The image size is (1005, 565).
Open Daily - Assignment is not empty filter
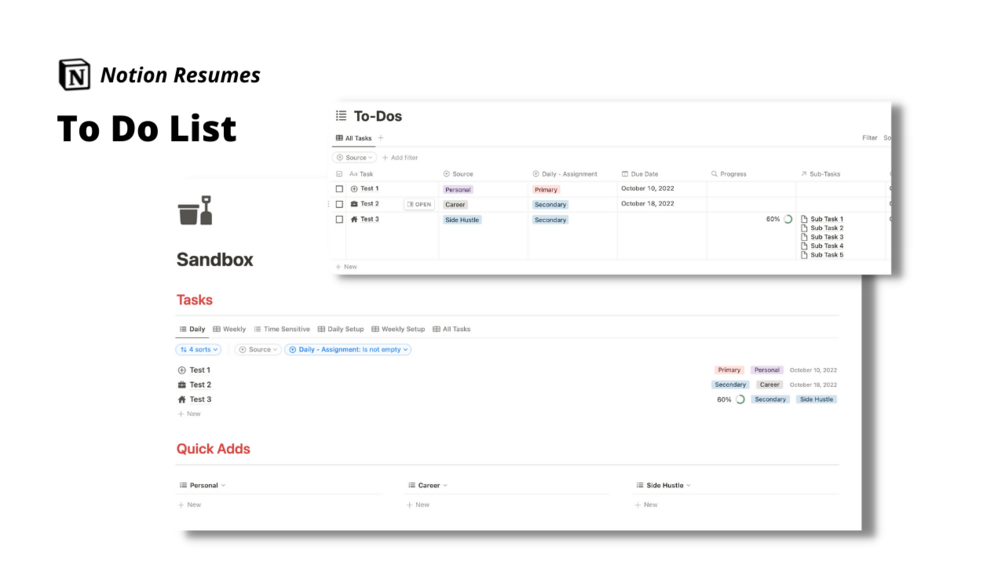(x=348, y=350)
